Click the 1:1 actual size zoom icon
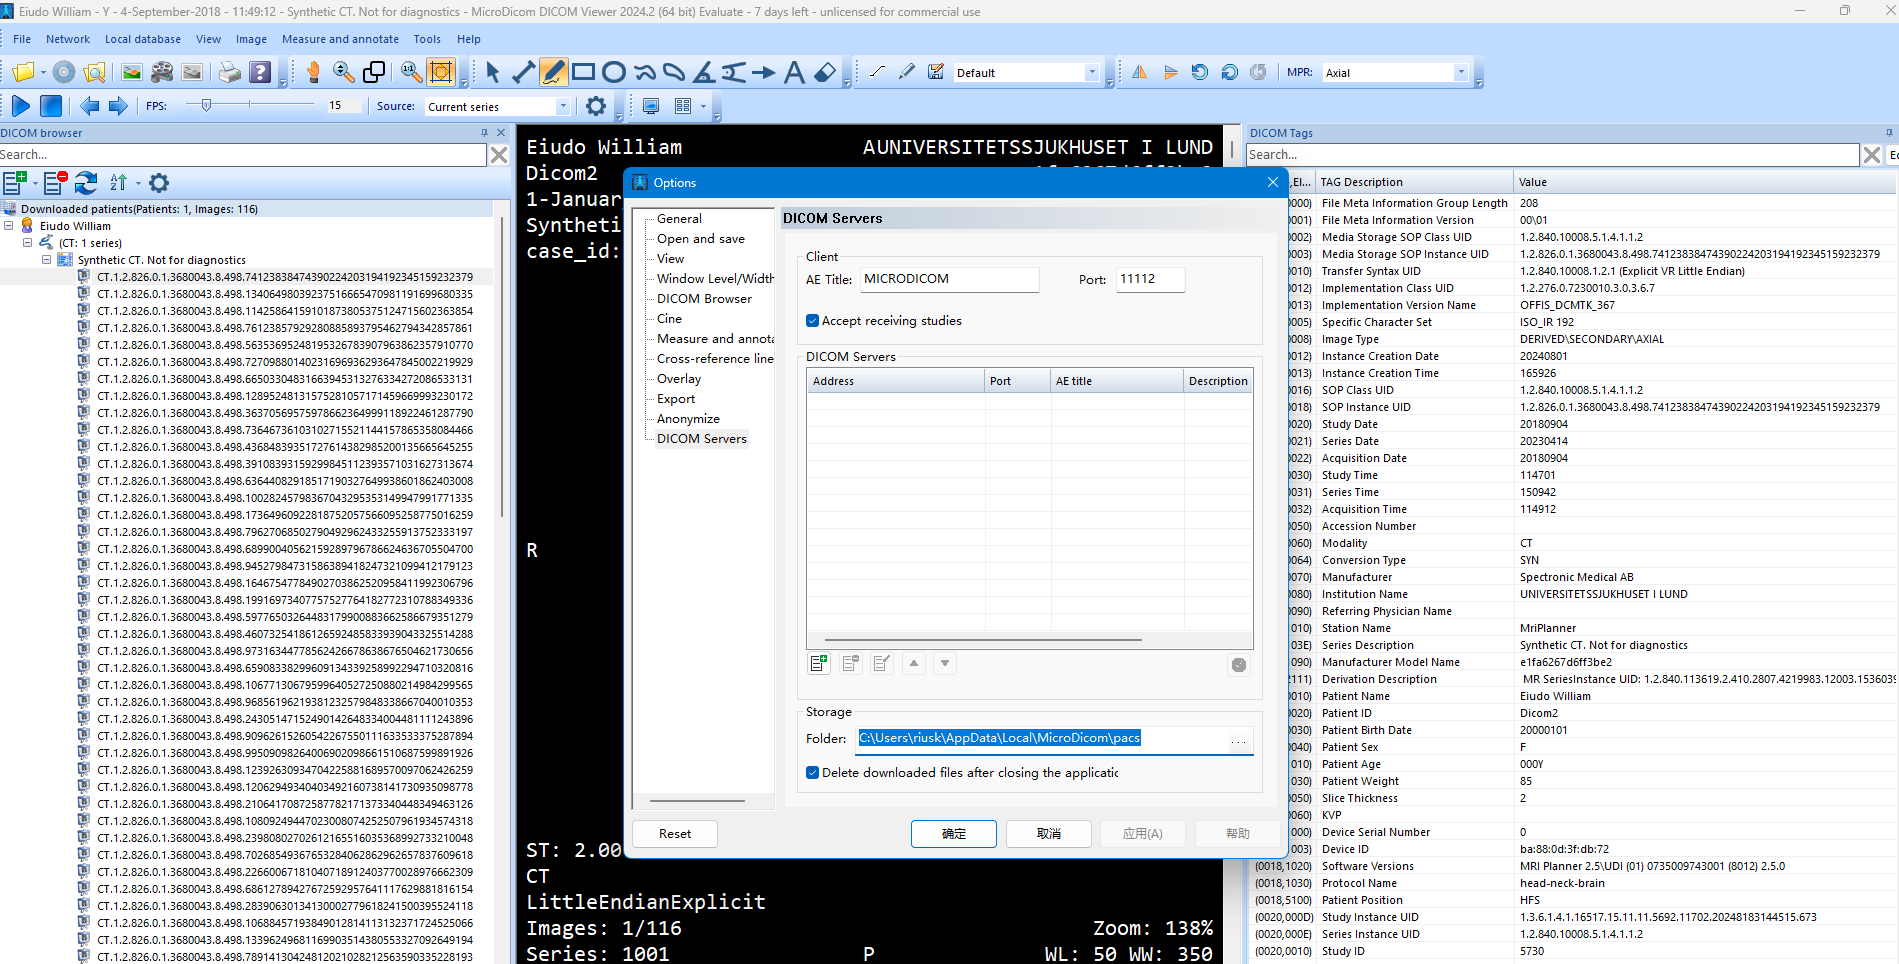Viewport: 1899px width, 964px height. [x=411, y=72]
